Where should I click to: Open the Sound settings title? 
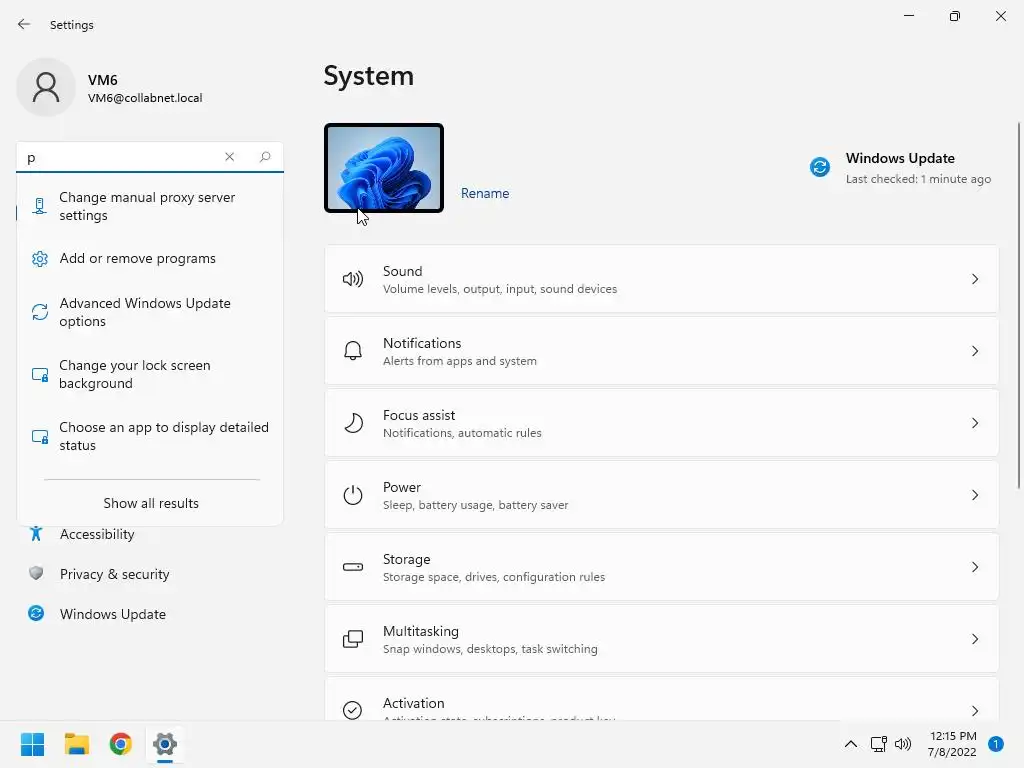coord(402,271)
